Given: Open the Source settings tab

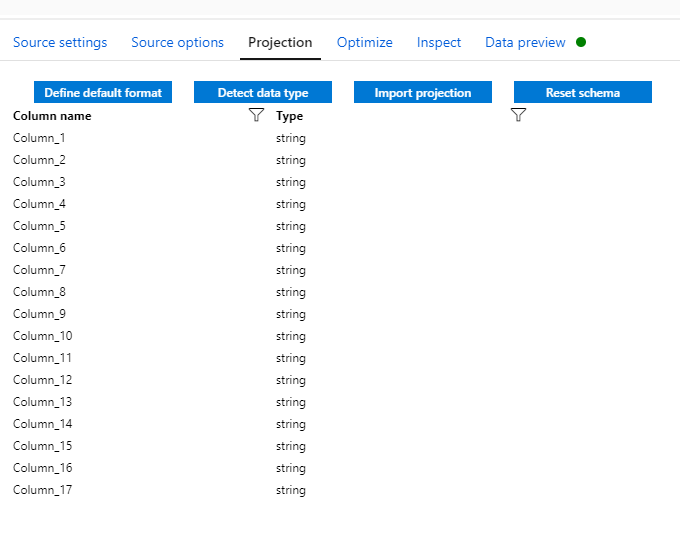Looking at the screenshot, I should click(x=60, y=42).
